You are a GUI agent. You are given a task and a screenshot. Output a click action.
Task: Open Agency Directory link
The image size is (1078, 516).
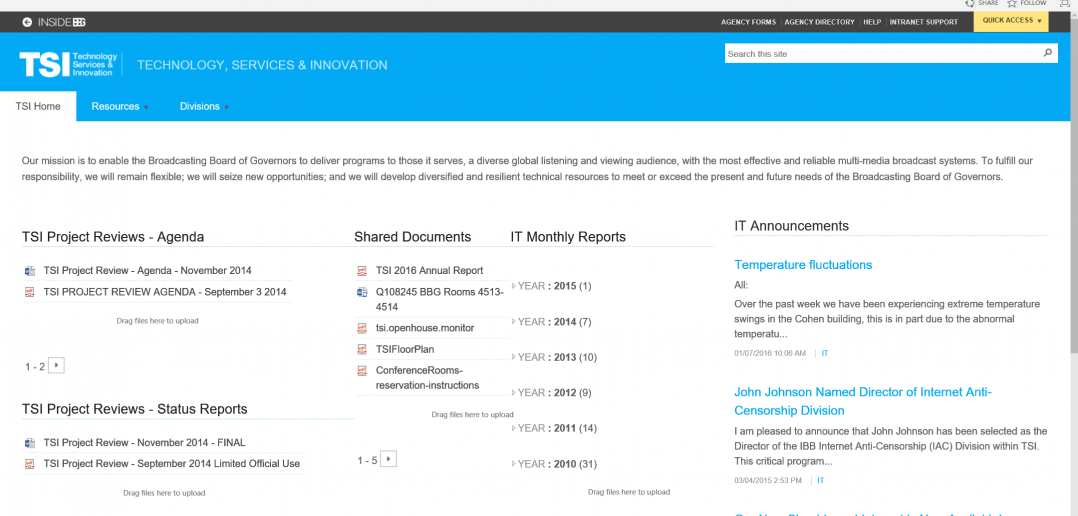click(x=820, y=22)
